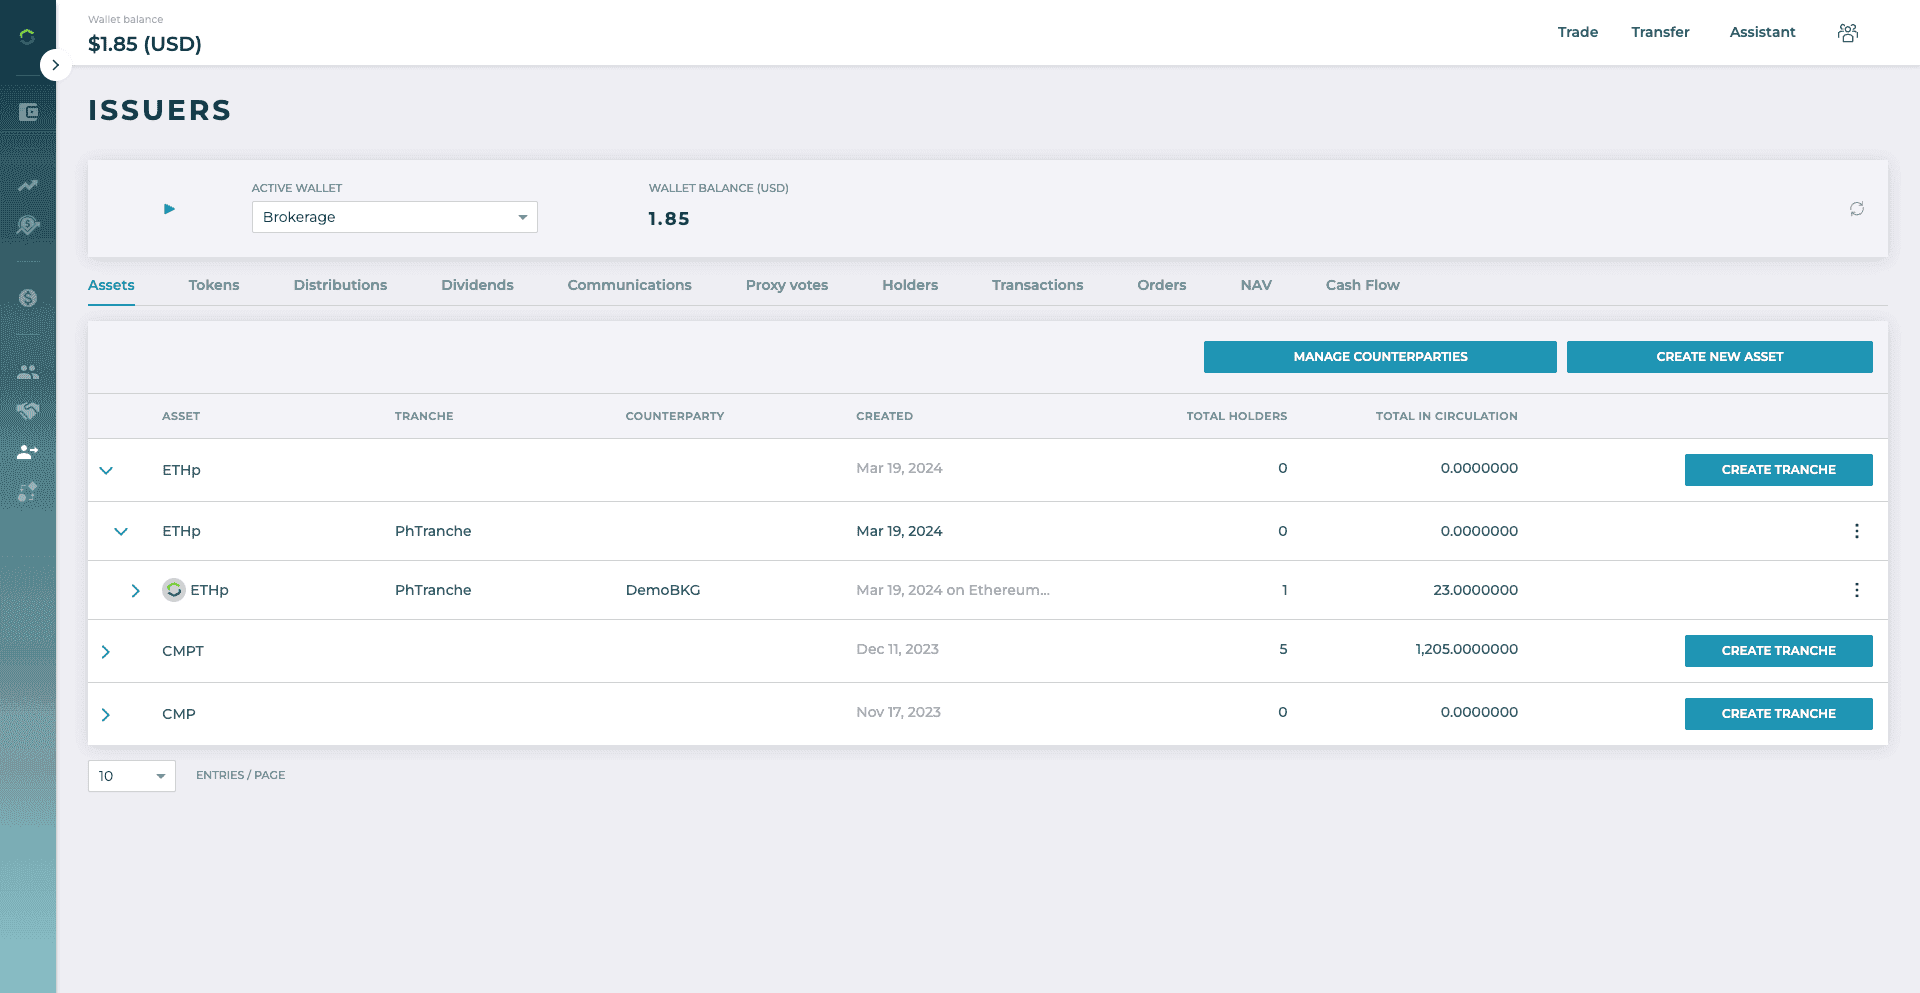Click the Tranche column header

424,416
